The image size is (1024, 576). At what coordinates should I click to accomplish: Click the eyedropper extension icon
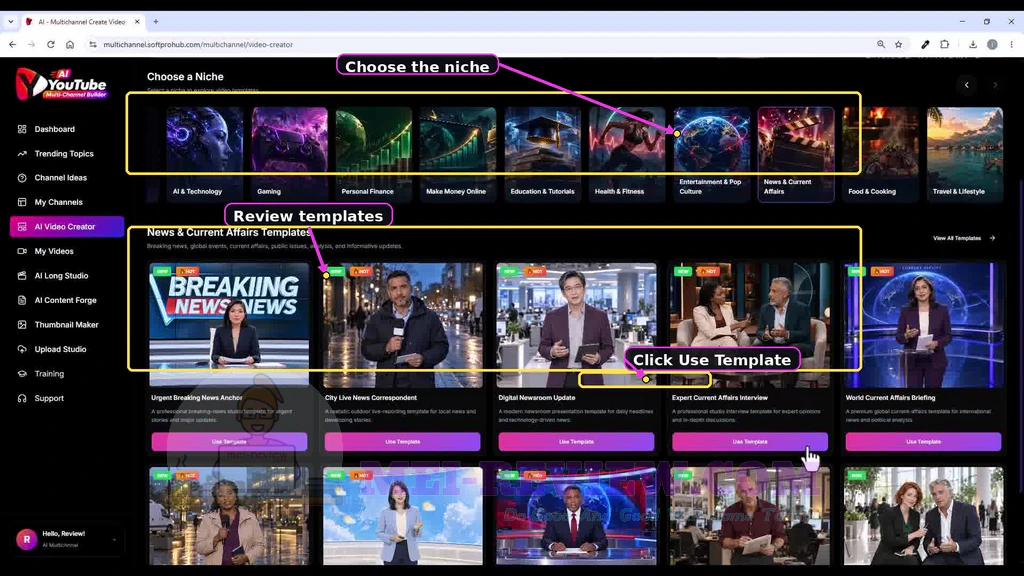point(925,44)
